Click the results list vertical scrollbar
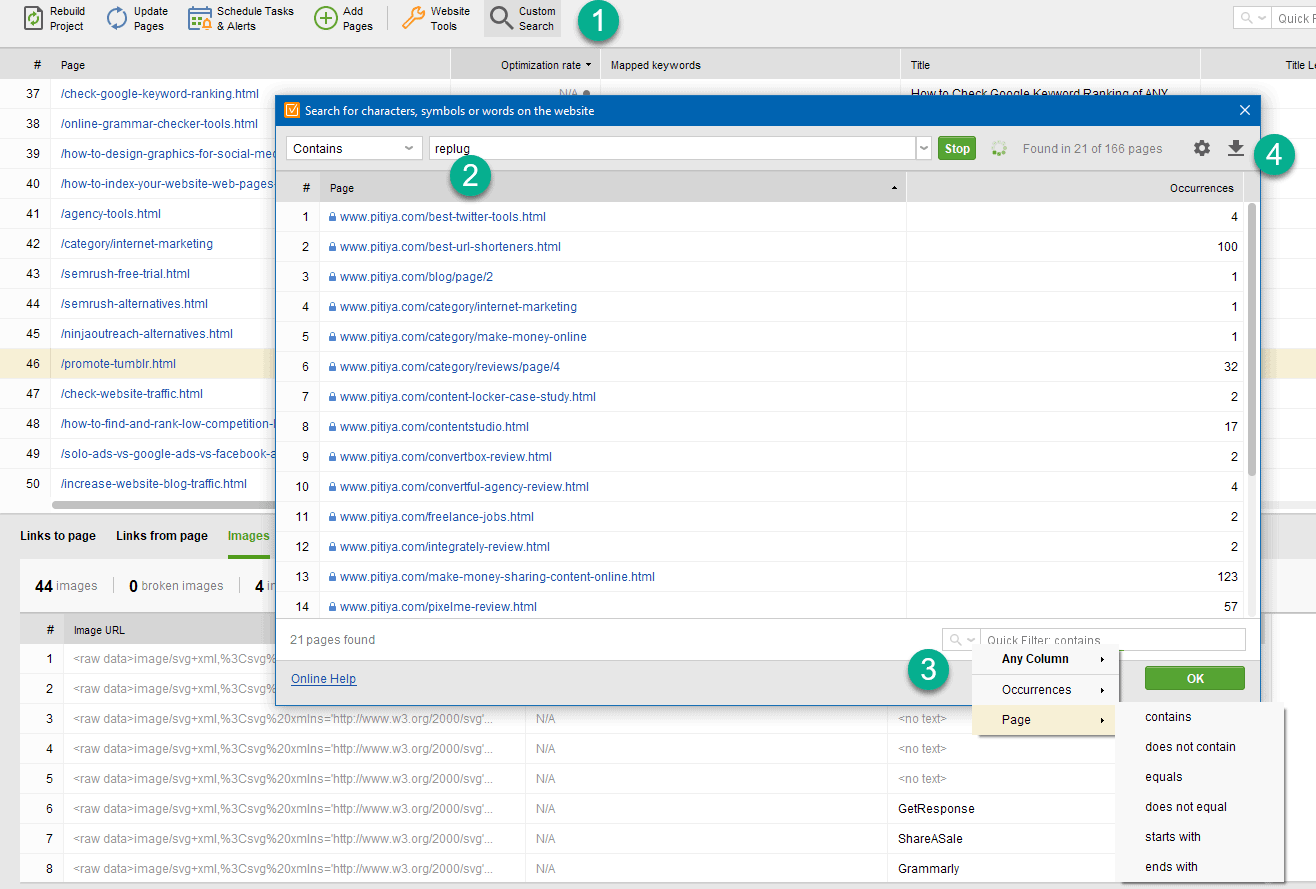Image resolution: width=1316 pixels, height=889 pixels. pos(1252,340)
